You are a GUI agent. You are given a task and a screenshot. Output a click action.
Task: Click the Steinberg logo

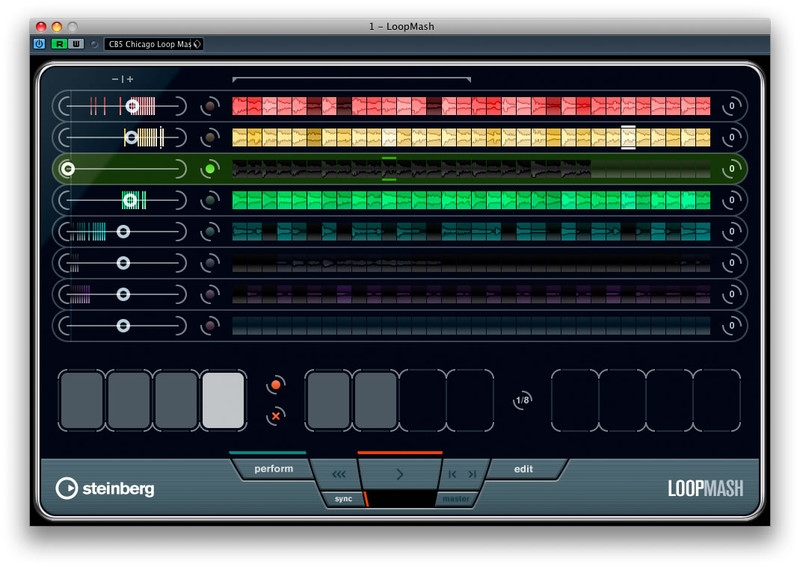[x=105, y=488]
